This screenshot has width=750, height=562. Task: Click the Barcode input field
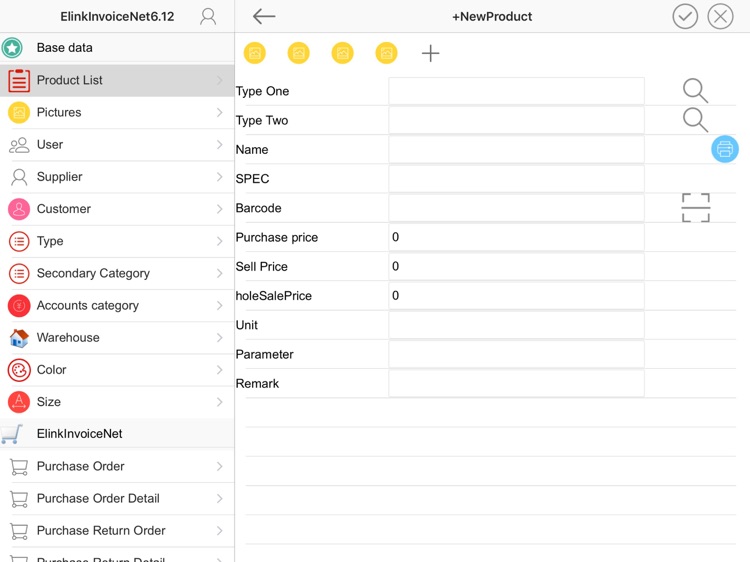pyautogui.click(x=516, y=208)
